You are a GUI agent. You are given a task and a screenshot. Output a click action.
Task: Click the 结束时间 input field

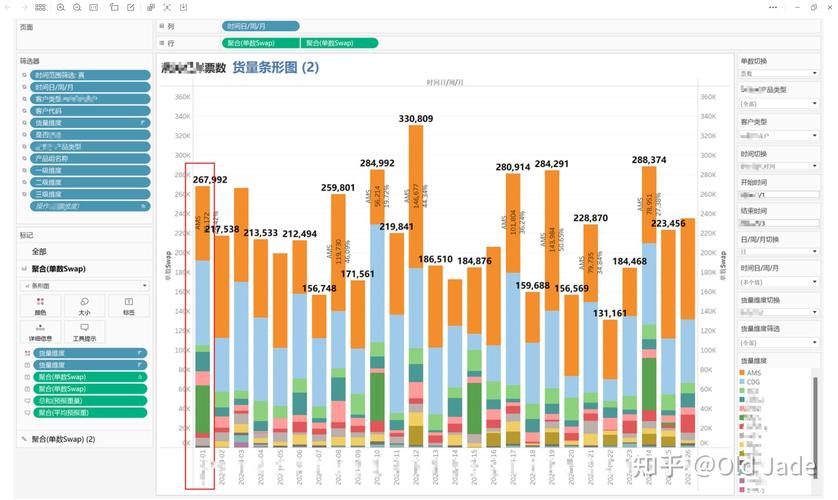tap(779, 223)
